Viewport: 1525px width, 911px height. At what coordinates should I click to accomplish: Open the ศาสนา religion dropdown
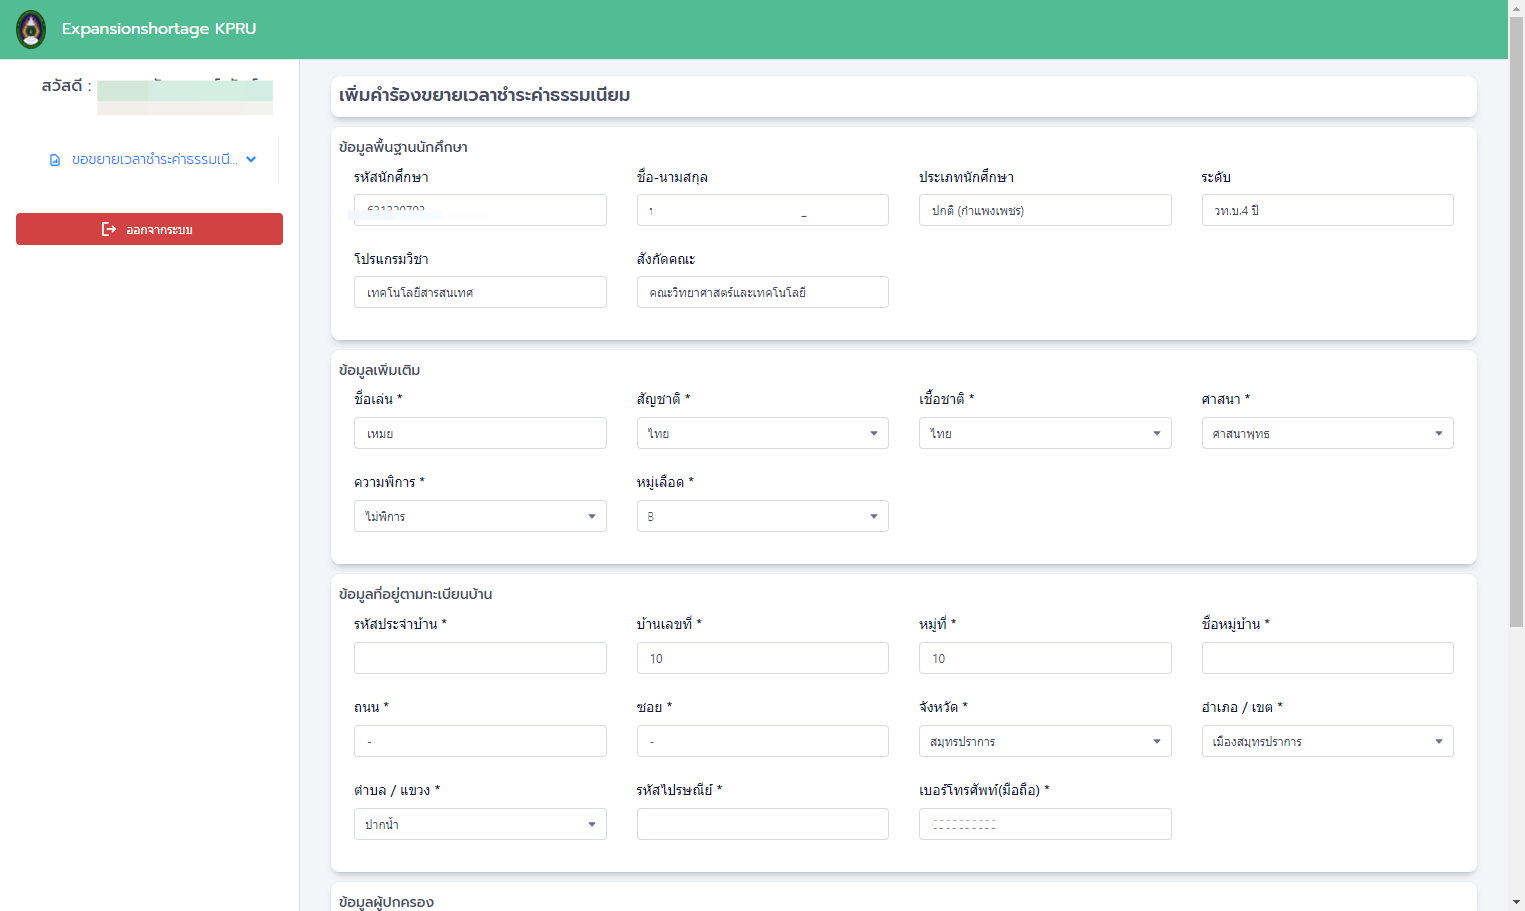[1327, 433]
